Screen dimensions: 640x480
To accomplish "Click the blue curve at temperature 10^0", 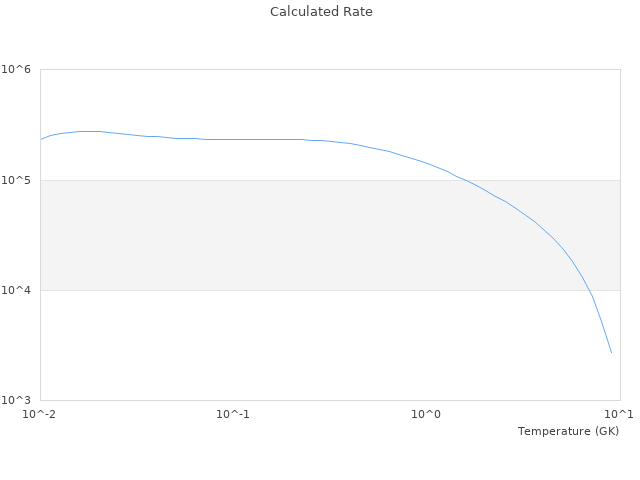I will (x=427, y=163).
